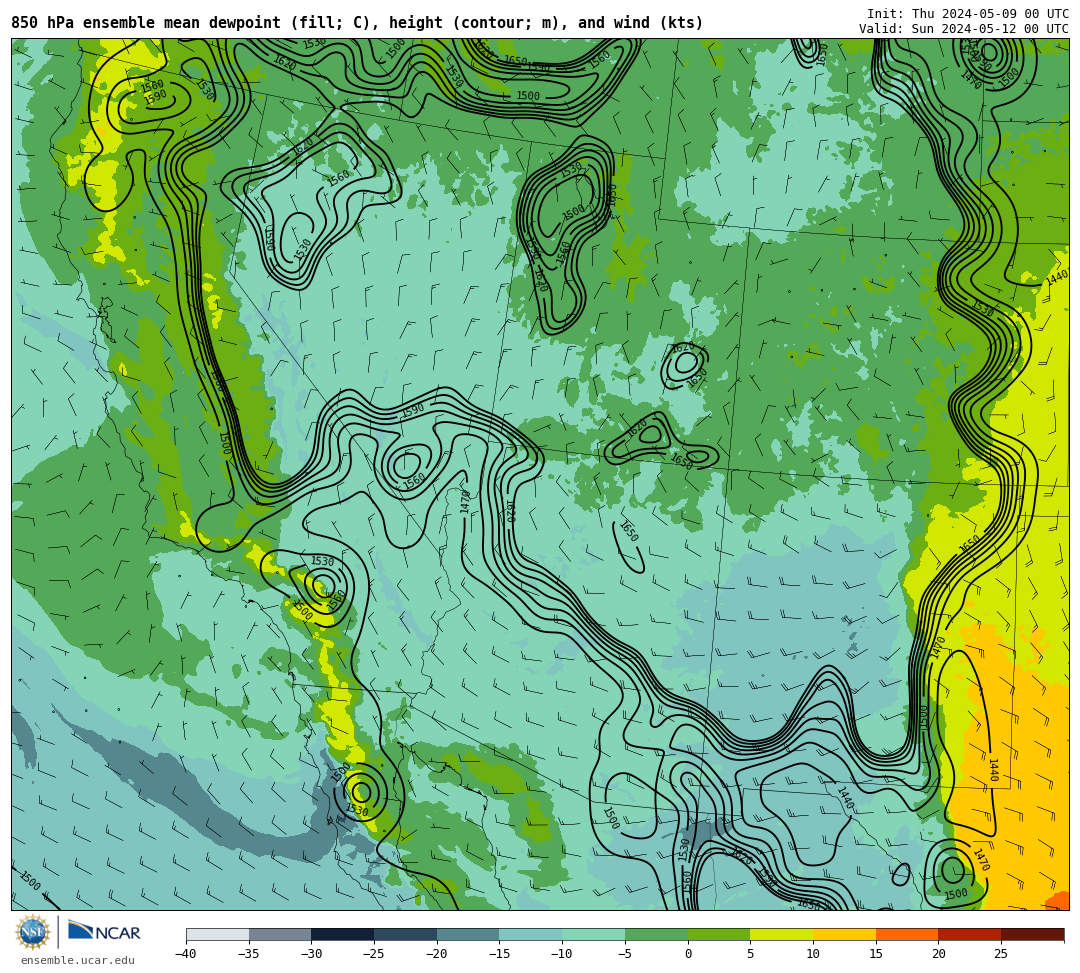1080x973 pixels.
Task: Click the -25 colorbar tick label
Action: [x=374, y=954]
